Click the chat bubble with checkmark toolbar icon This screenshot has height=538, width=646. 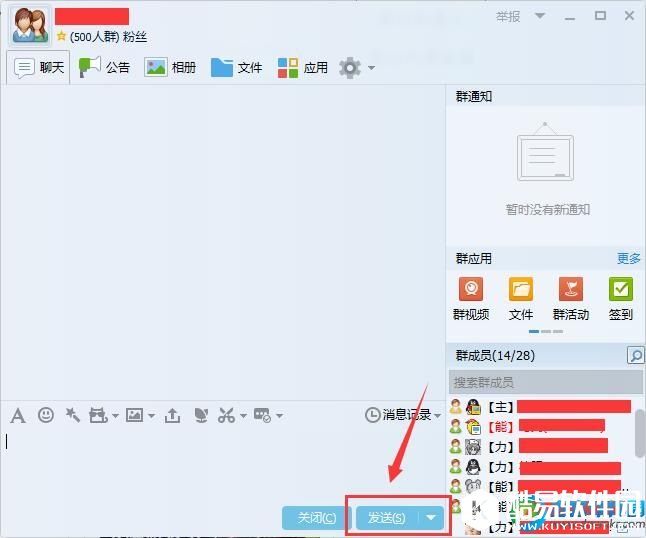point(262,415)
